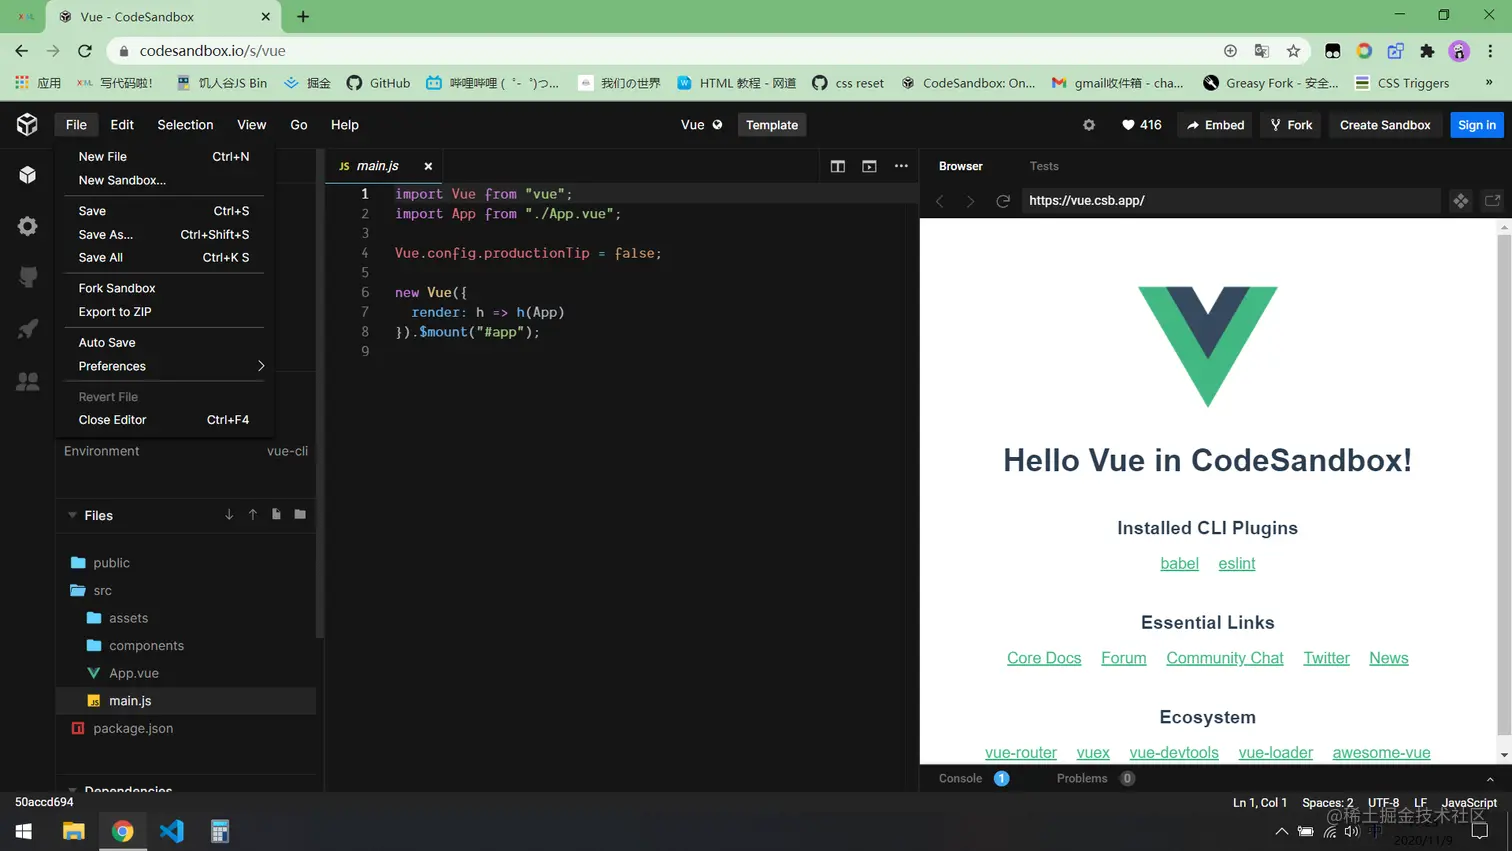Open the Configuration Files gear in sidebar
1512x851 pixels.
(27, 227)
